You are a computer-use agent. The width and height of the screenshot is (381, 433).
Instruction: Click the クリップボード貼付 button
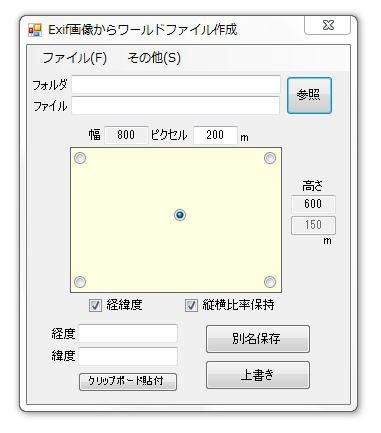click(128, 381)
